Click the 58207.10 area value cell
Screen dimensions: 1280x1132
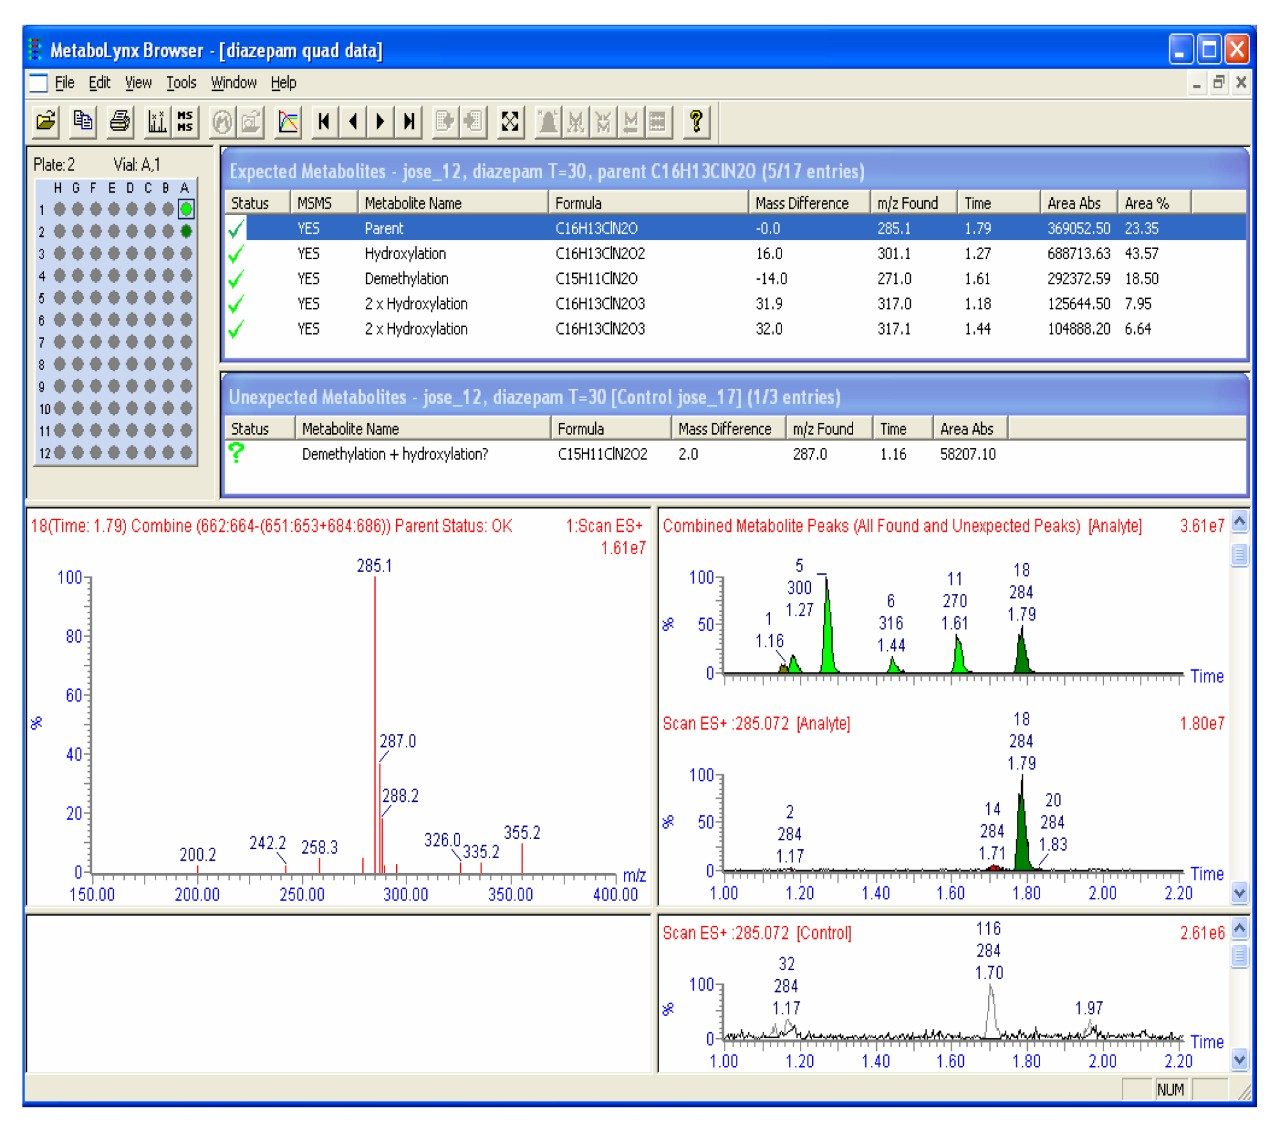click(x=968, y=454)
